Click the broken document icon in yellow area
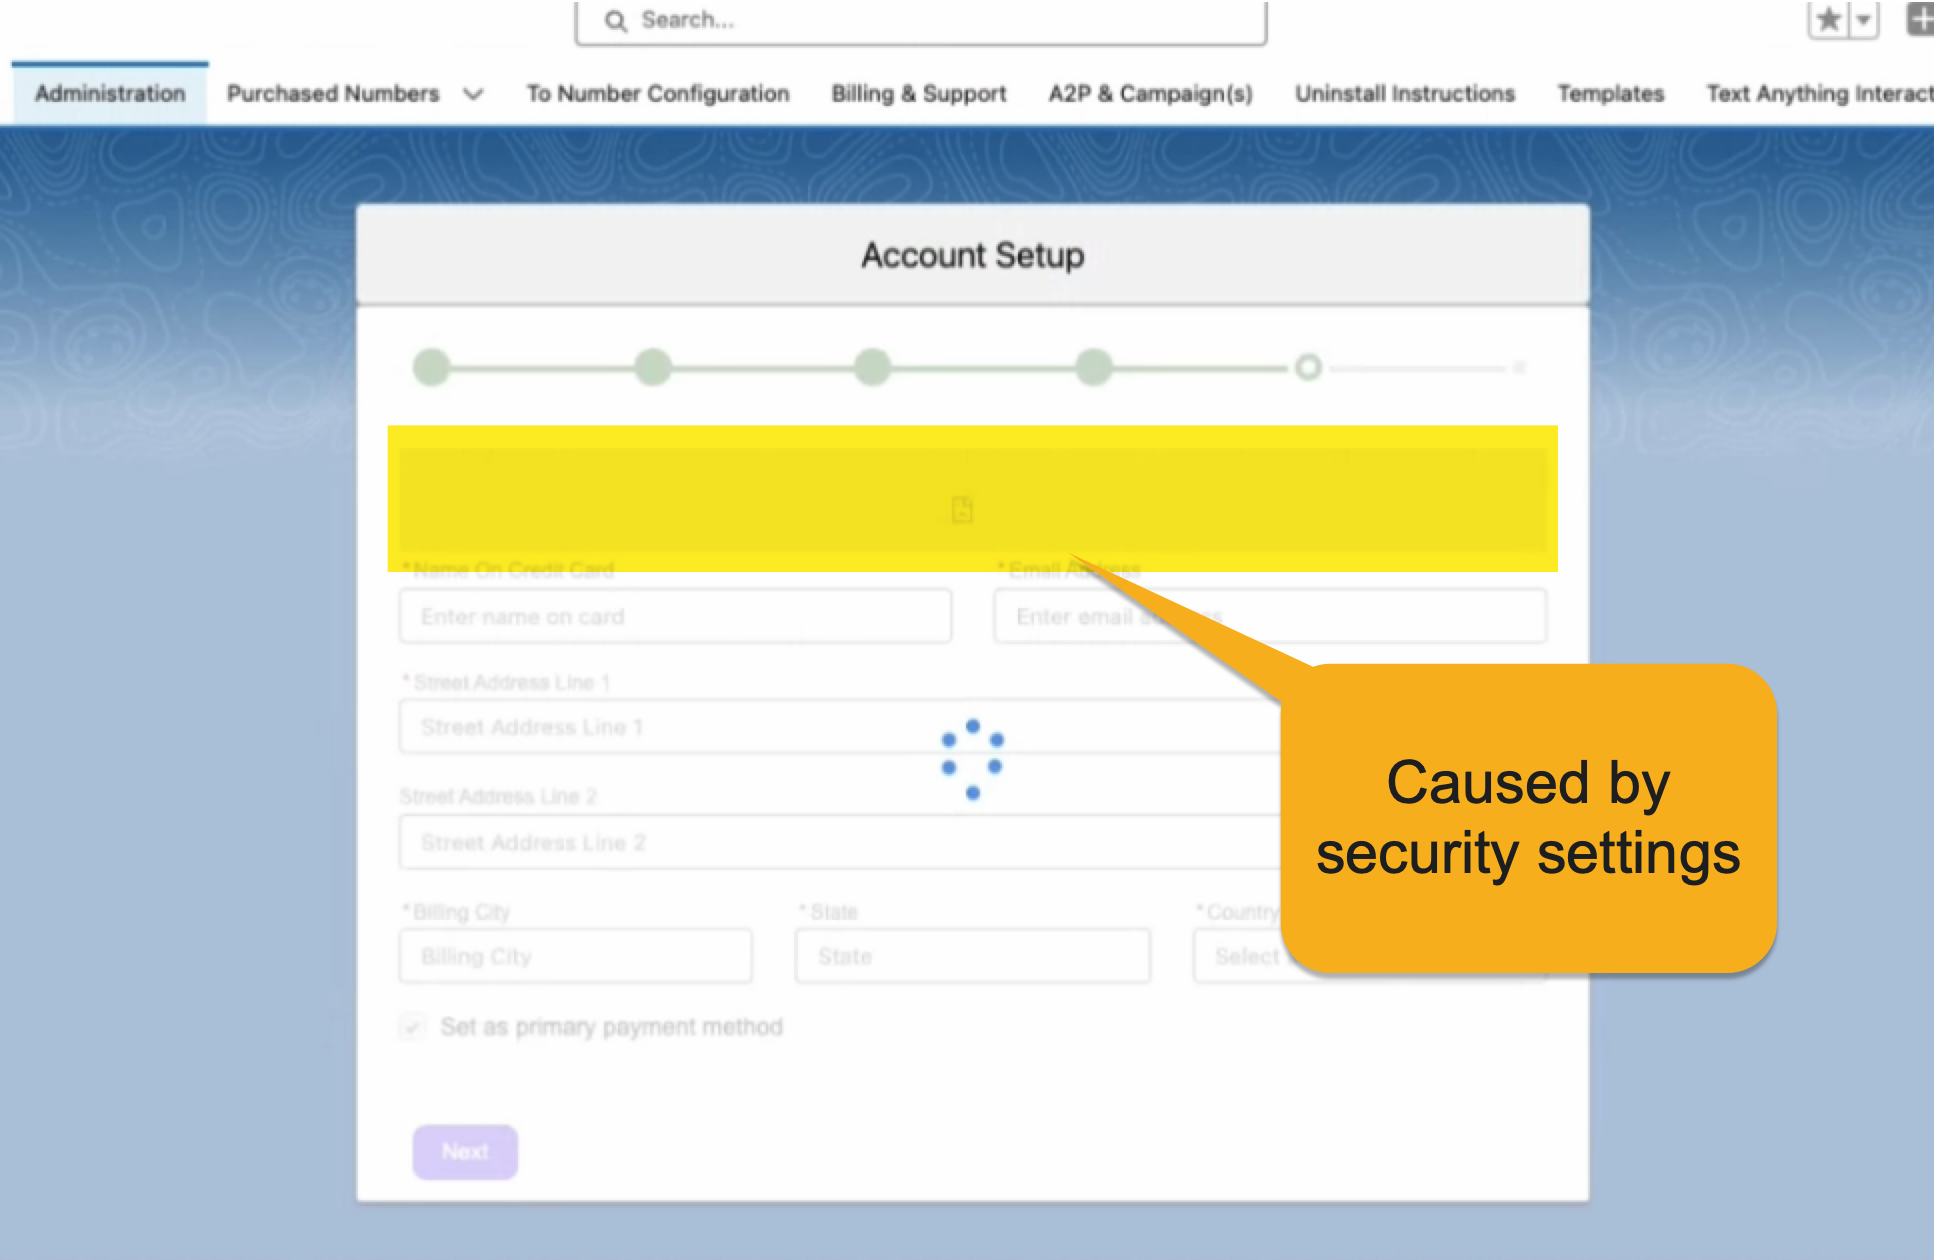 click(x=962, y=509)
